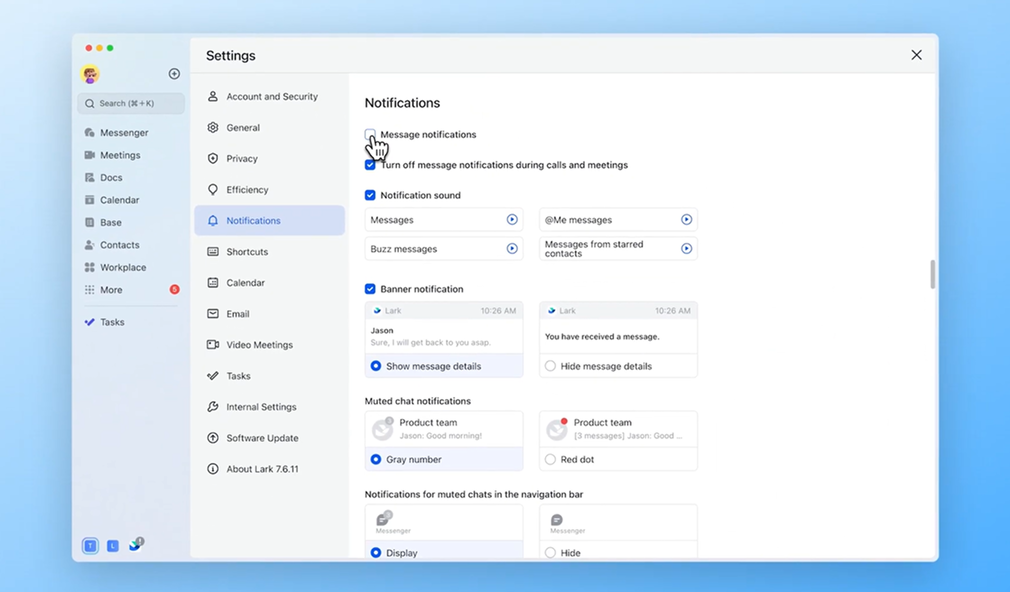Click the plus icon beside the profile avatar
This screenshot has height=592, width=1010.
[174, 74]
